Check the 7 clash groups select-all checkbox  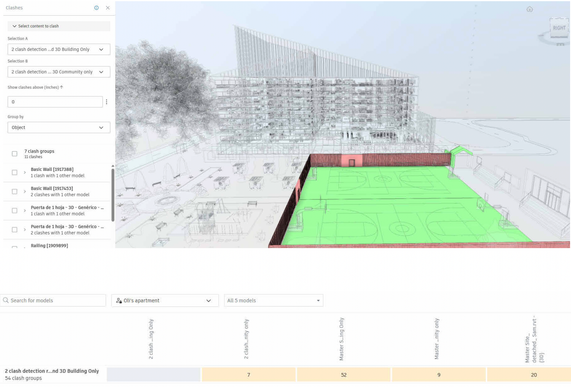click(x=15, y=154)
